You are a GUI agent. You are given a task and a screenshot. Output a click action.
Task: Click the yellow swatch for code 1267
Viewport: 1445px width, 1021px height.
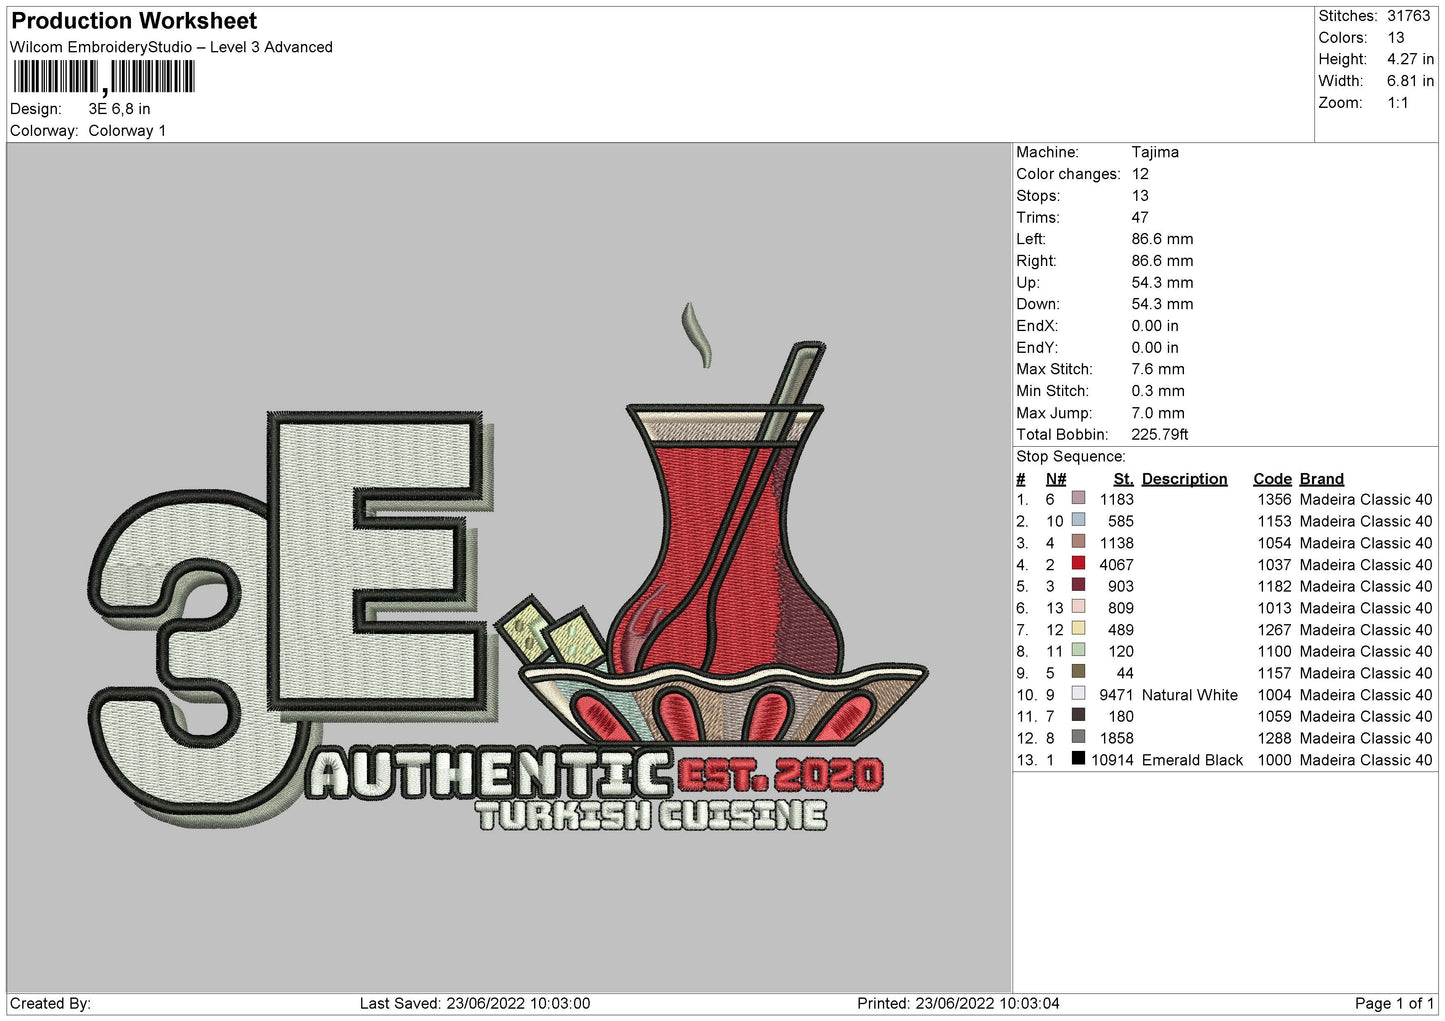1078,629
